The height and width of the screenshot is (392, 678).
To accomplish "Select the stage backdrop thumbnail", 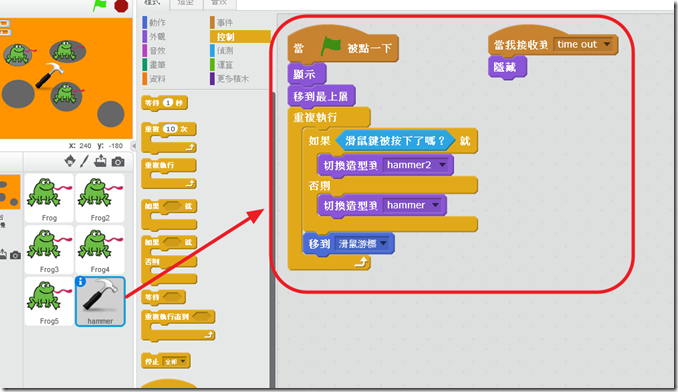I will [10, 192].
